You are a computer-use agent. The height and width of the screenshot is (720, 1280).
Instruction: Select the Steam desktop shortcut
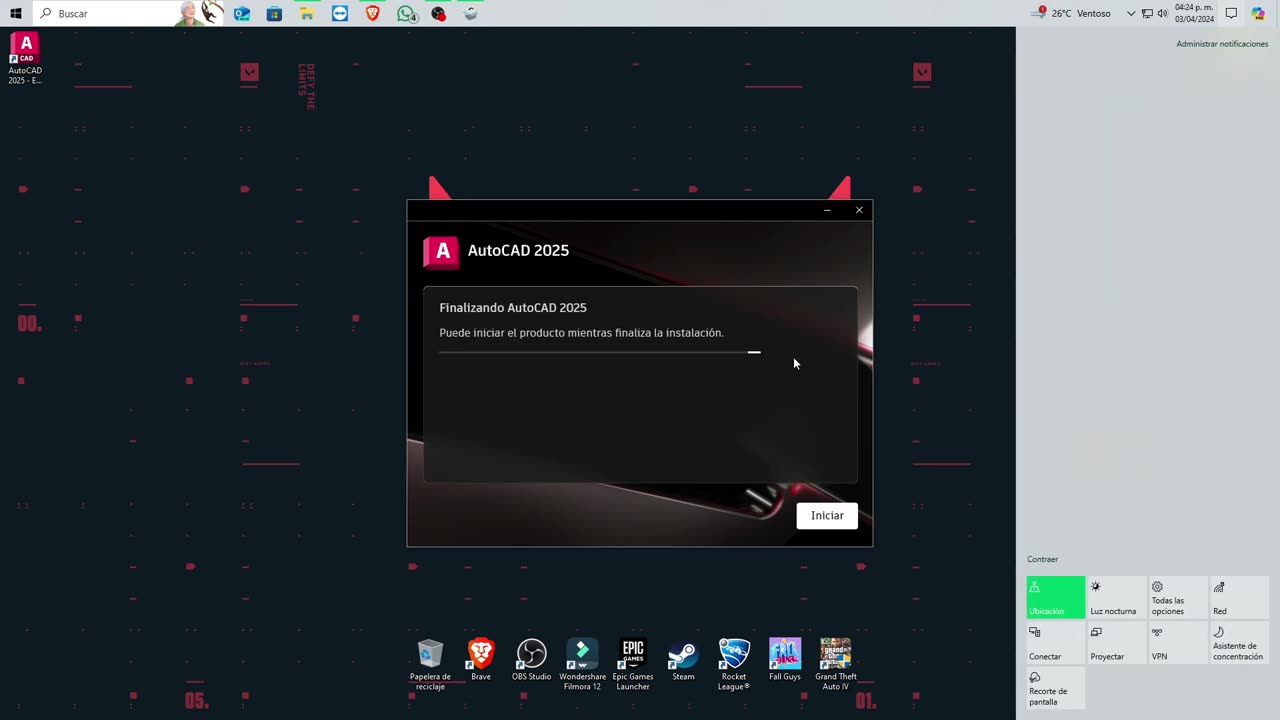tap(683, 660)
